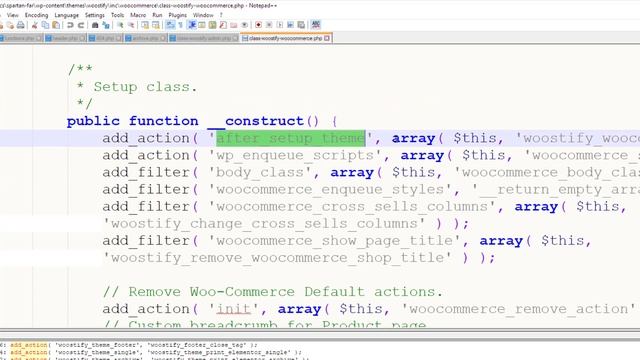Close the class-woostify-woocommerce.php tab

[x=327, y=38]
